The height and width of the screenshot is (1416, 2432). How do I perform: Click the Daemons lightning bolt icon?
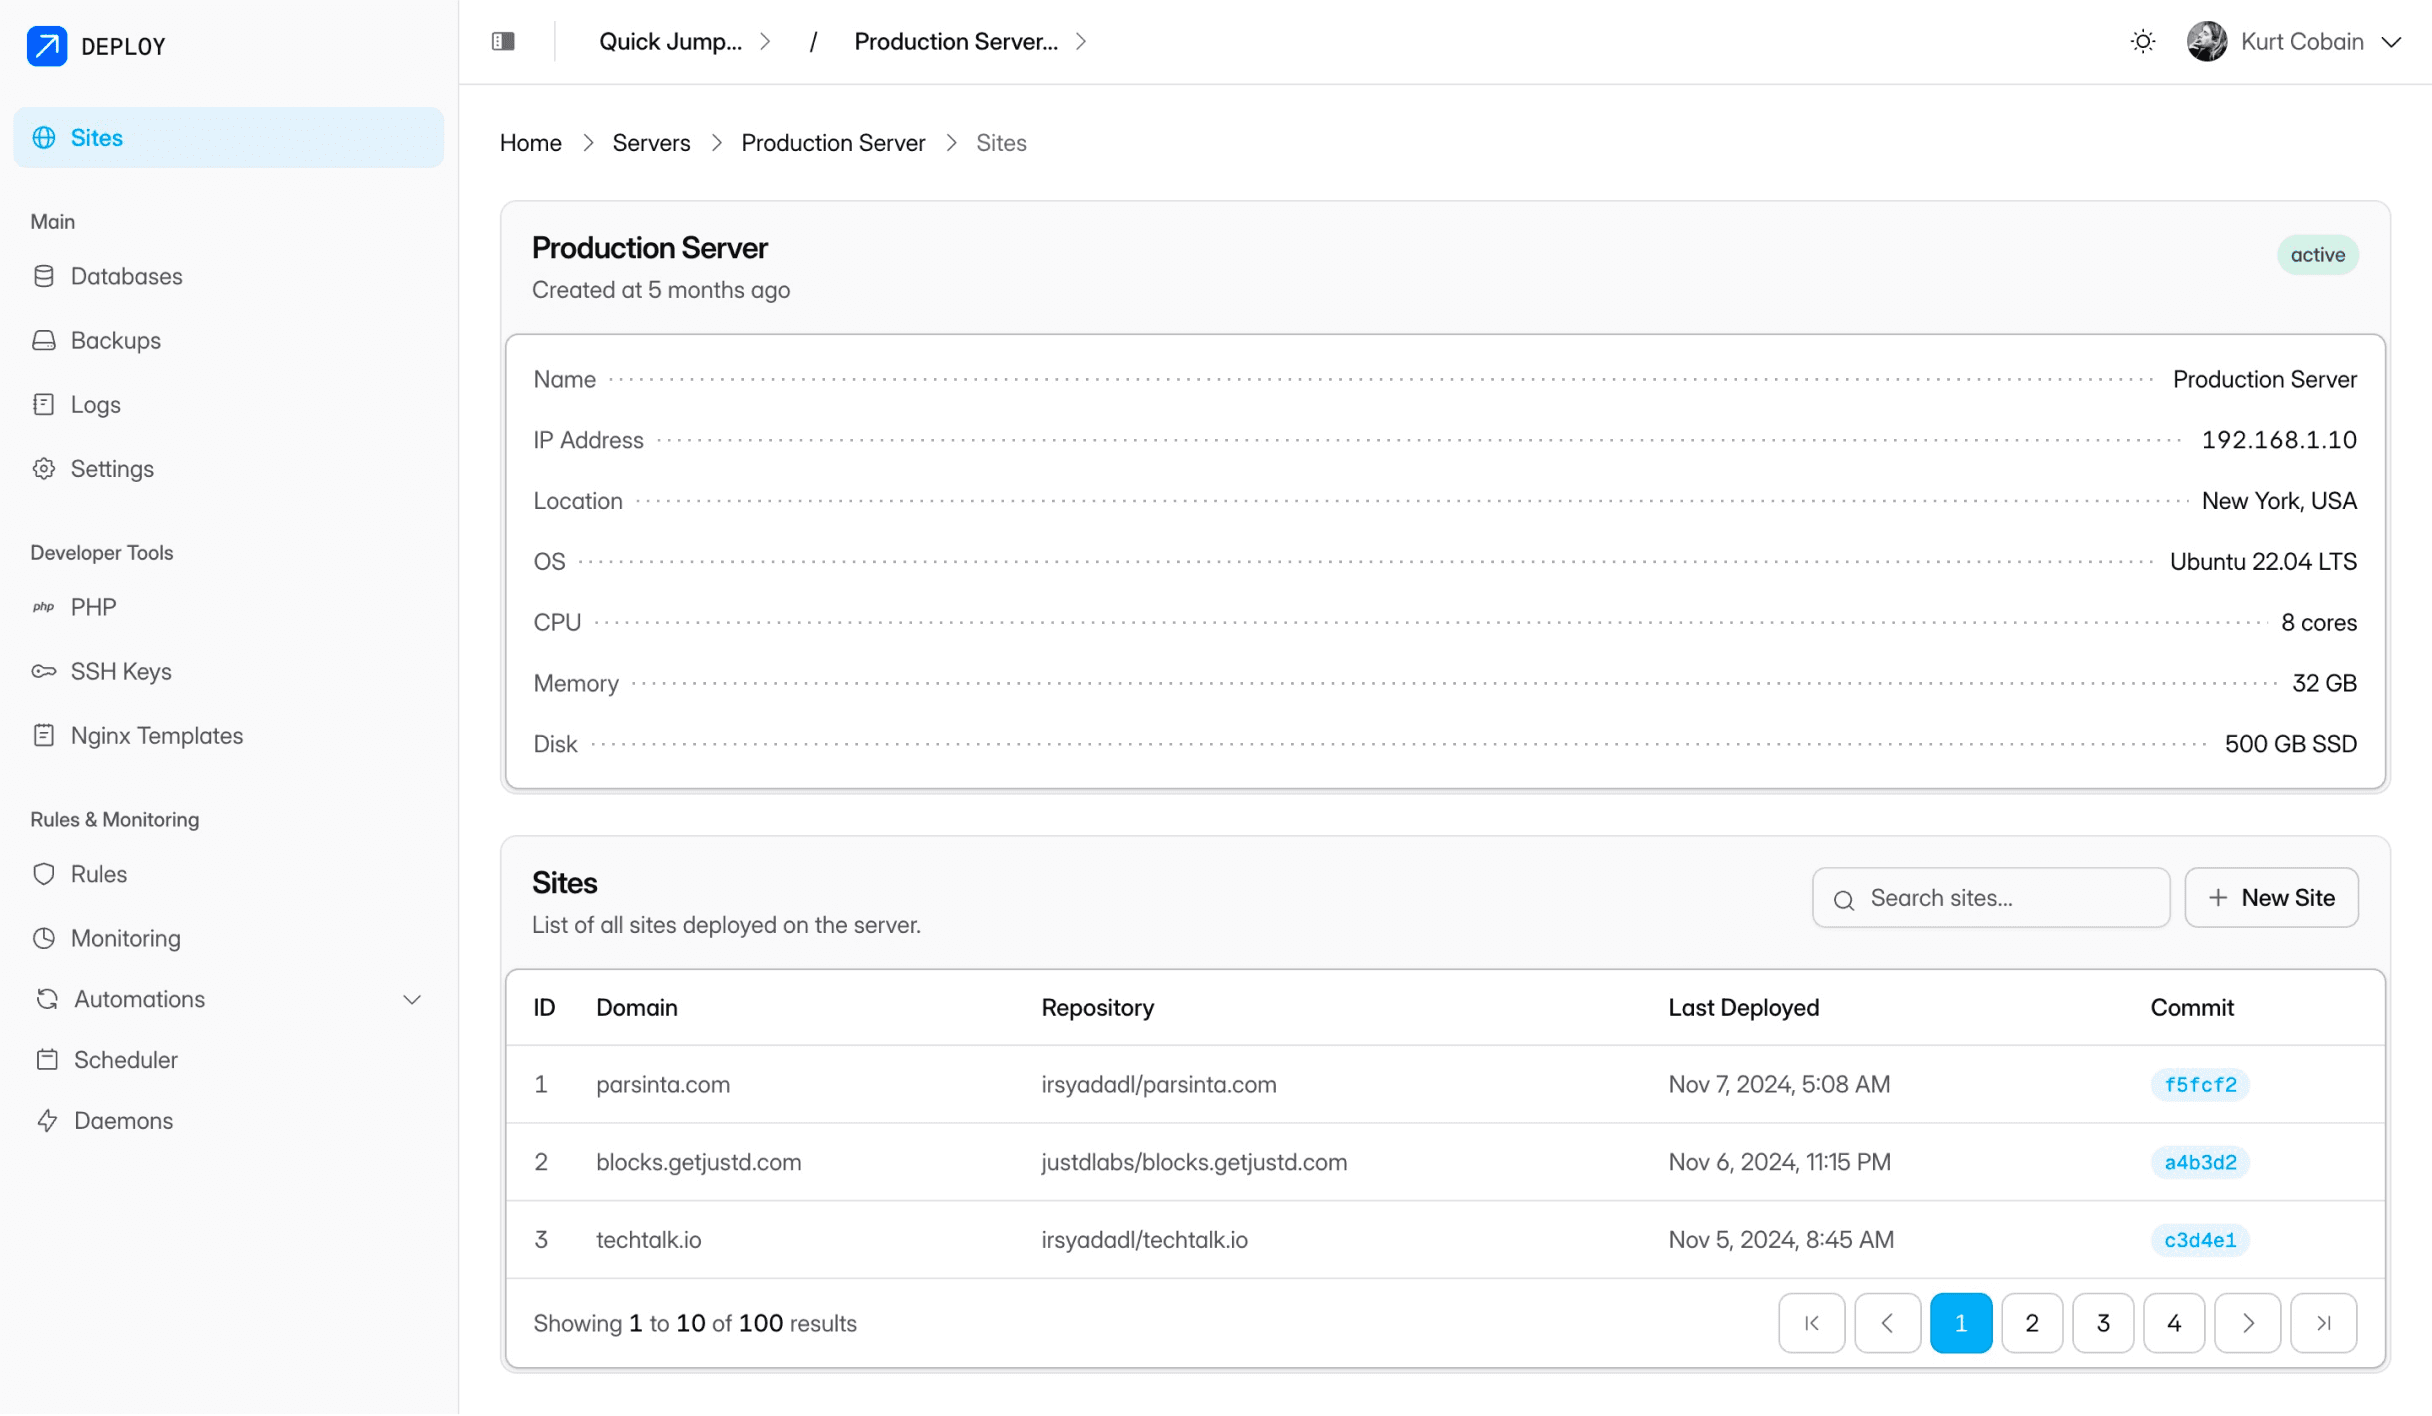[47, 1121]
